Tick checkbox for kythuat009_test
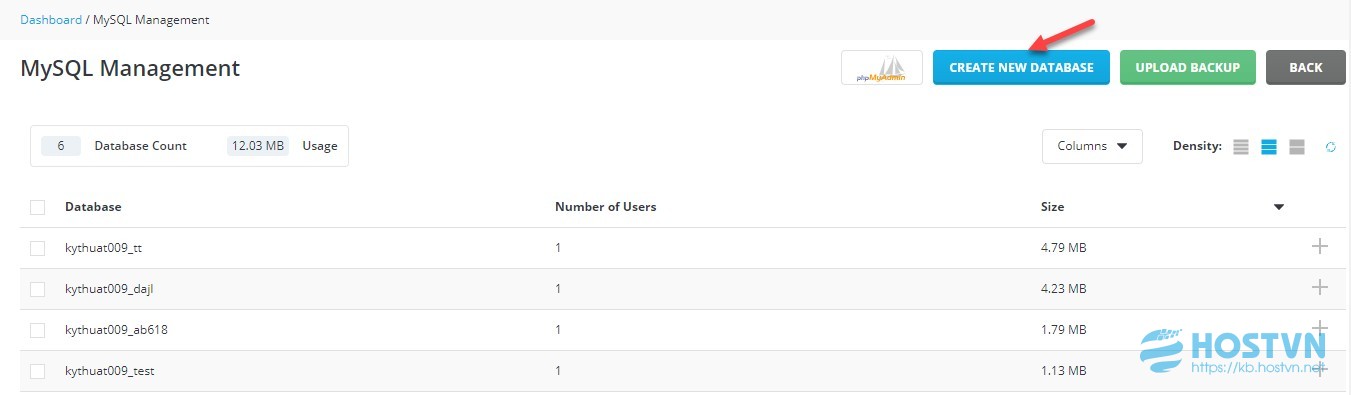Screen dimensions: 1351x395 [38, 371]
